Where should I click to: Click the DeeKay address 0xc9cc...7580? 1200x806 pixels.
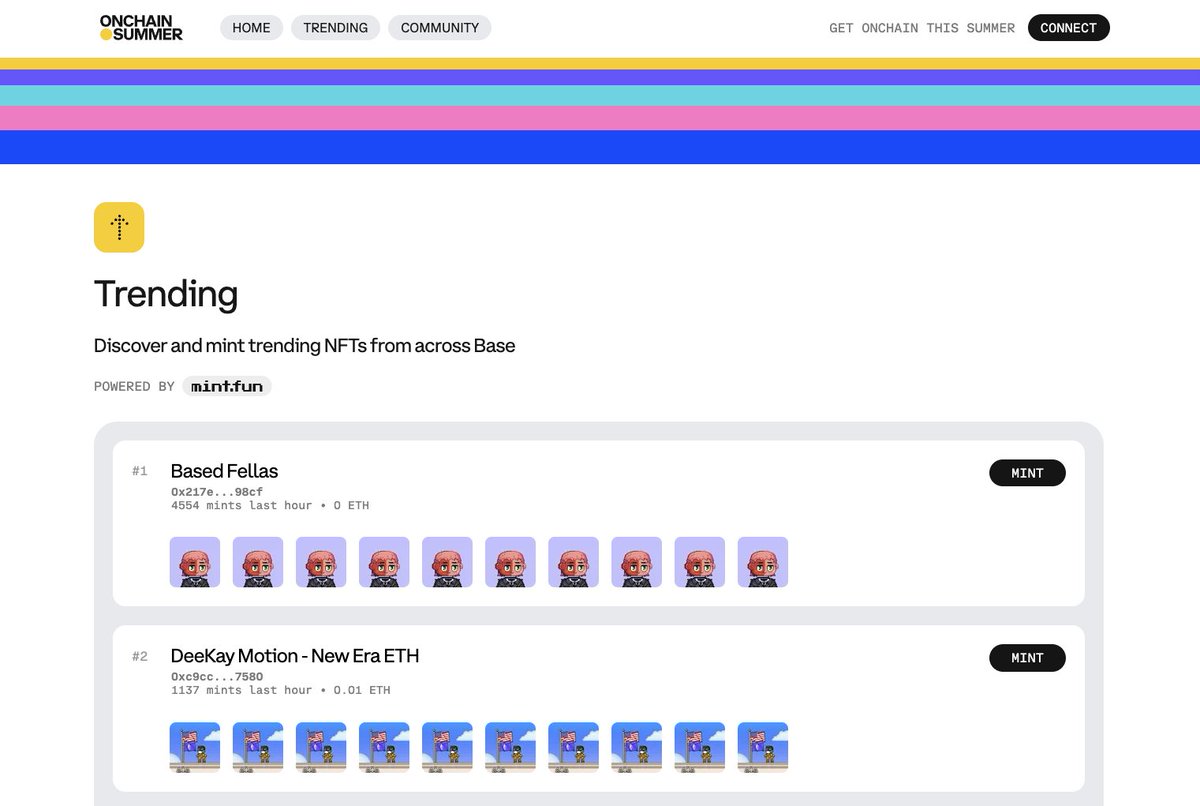click(217, 677)
